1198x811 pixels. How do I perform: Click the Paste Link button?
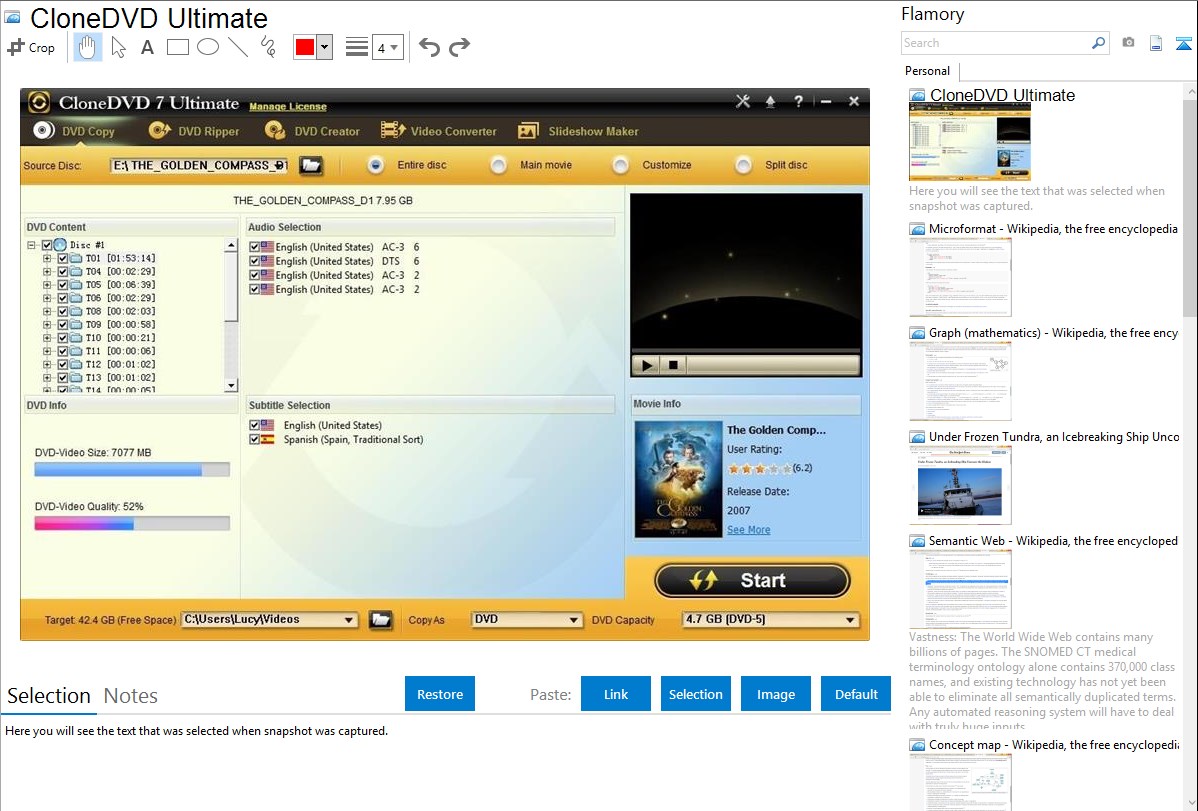(x=616, y=694)
